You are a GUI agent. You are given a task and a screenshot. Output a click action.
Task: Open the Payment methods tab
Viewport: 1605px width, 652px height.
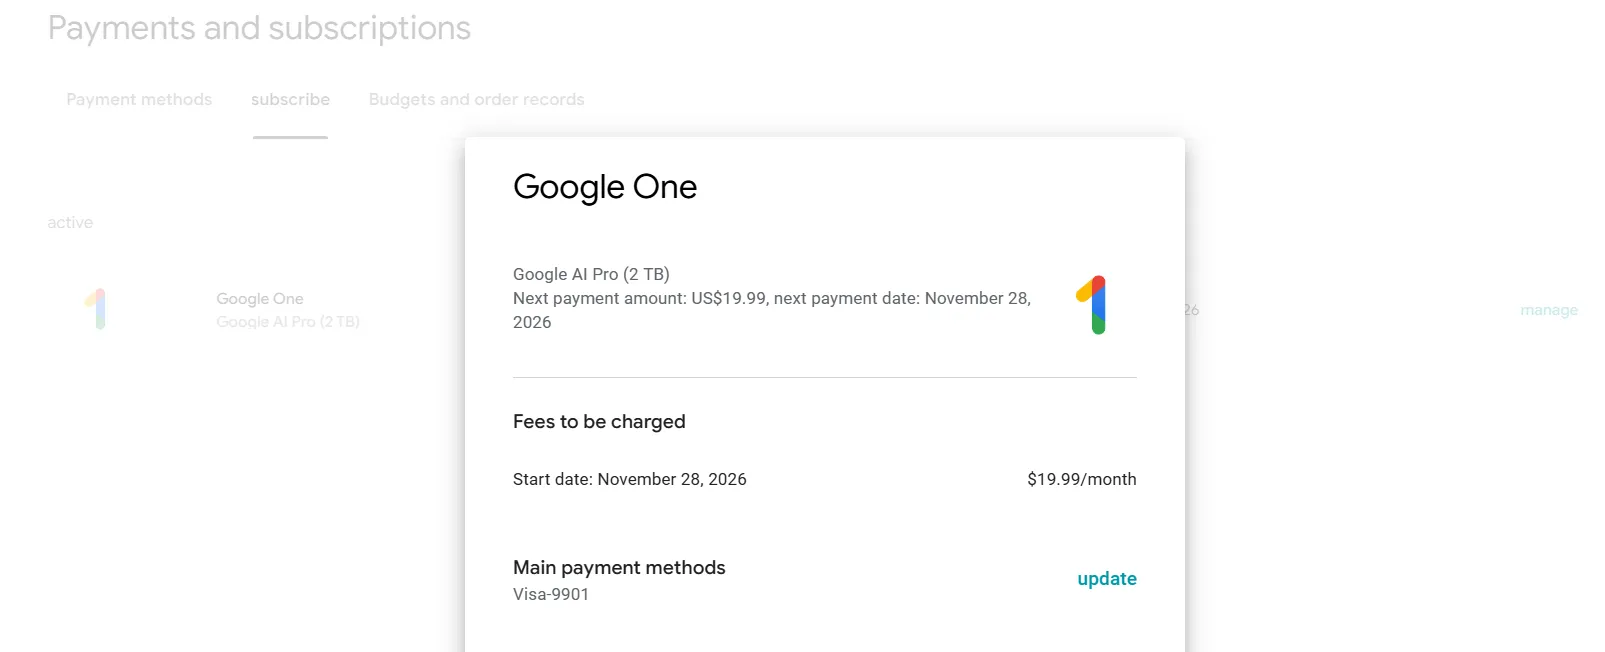(139, 100)
